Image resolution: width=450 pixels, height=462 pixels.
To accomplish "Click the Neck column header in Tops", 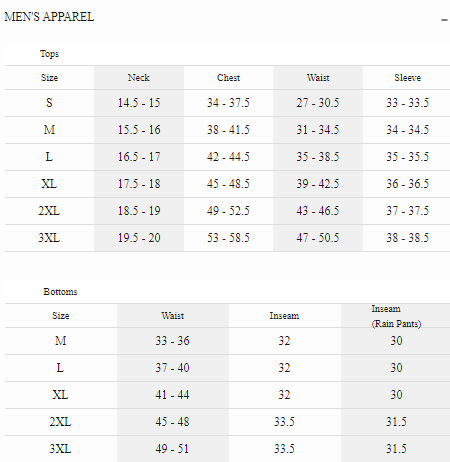I will point(139,78).
